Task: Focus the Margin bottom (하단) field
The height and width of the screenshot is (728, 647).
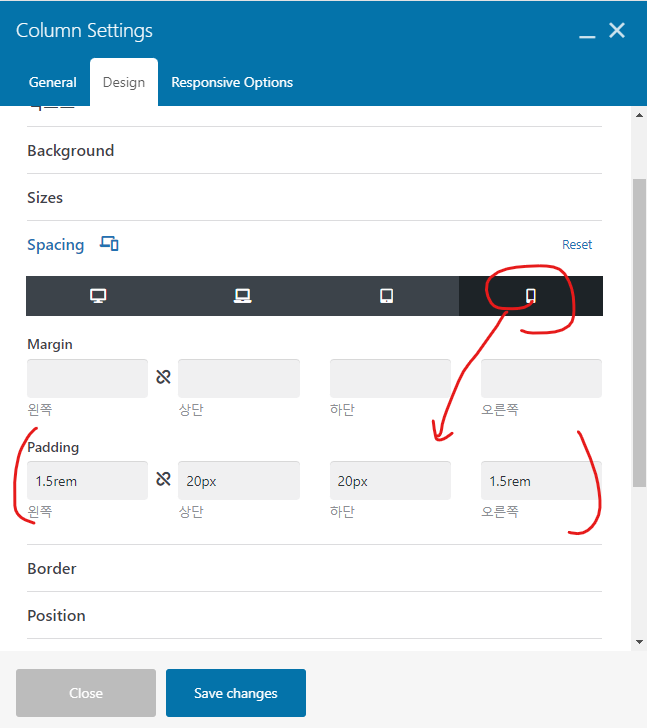Action: pos(390,378)
